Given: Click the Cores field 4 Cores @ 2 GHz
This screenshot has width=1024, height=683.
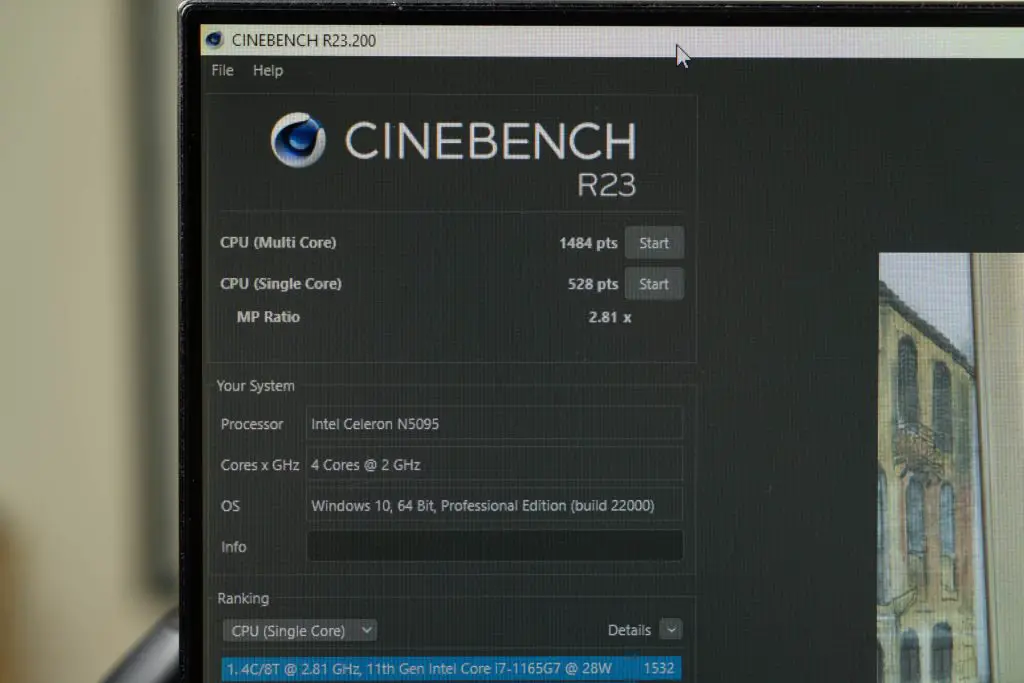Looking at the screenshot, I should 494,465.
